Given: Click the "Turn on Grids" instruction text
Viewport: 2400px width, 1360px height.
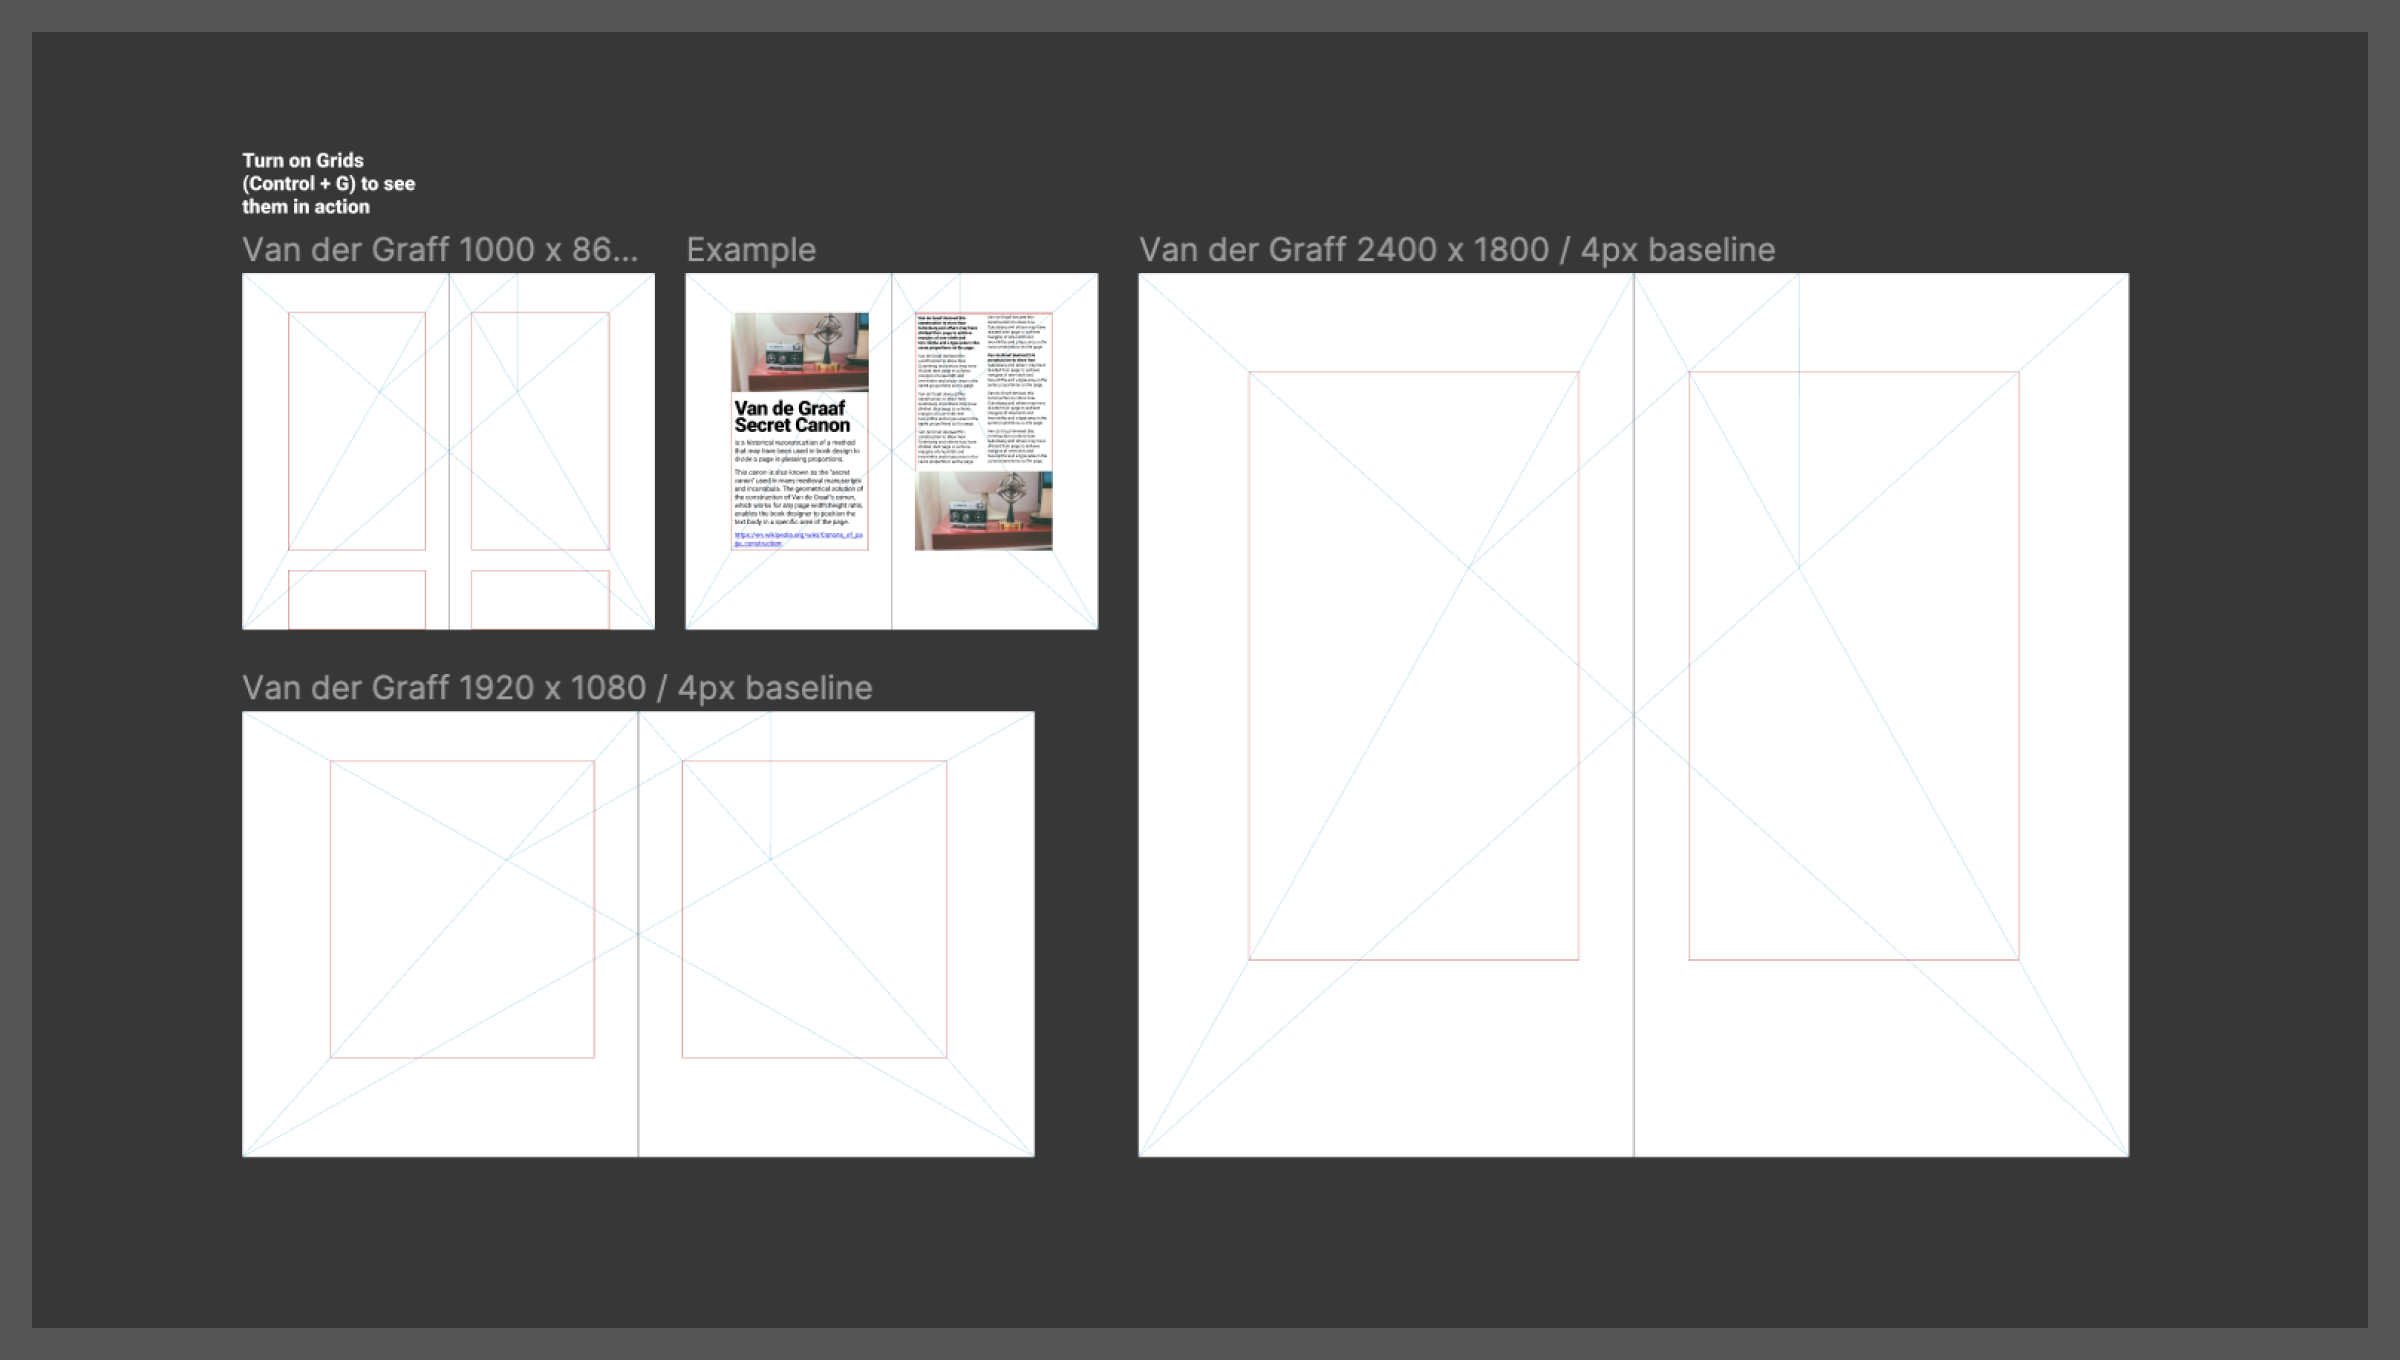Looking at the screenshot, I should (x=327, y=184).
